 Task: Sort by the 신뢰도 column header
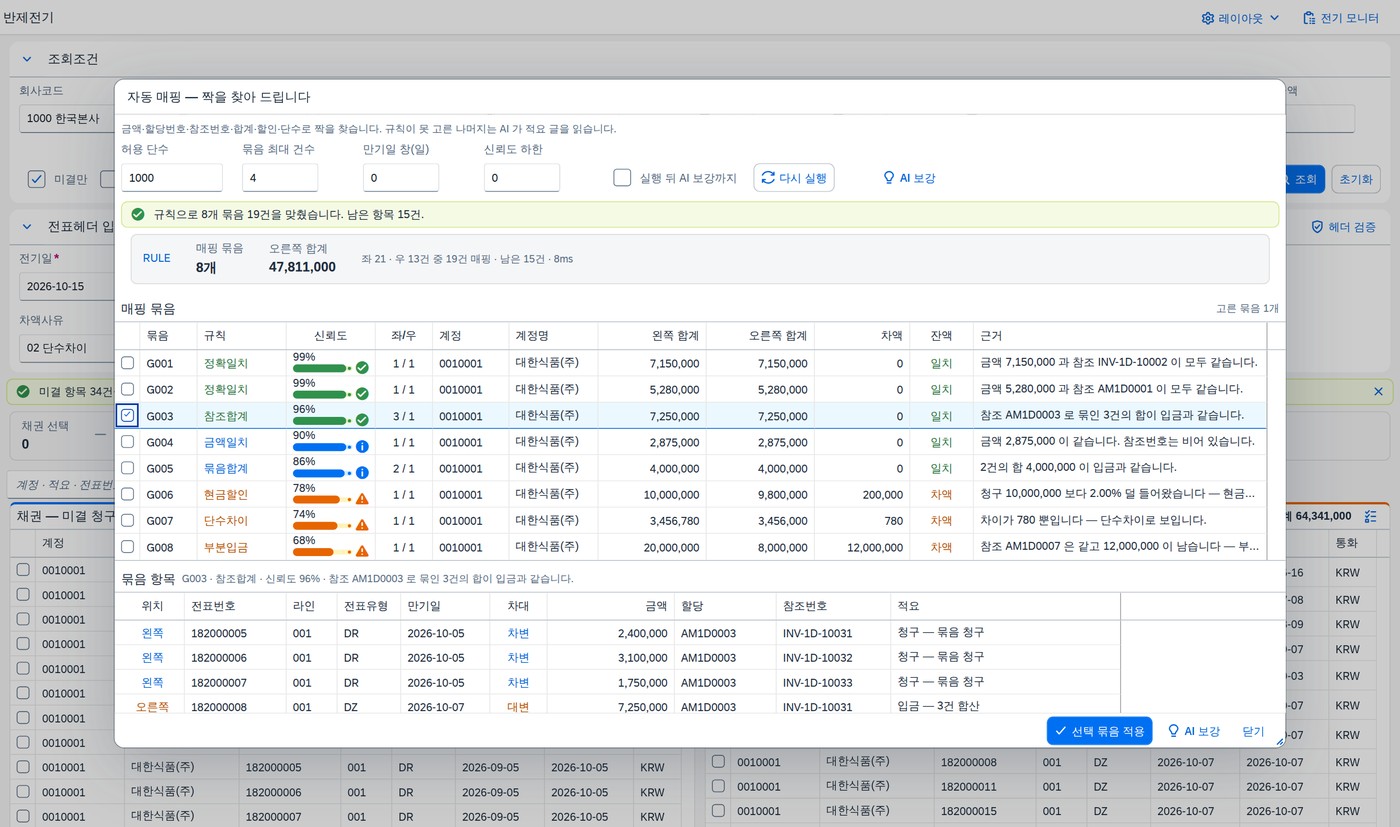(x=329, y=336)
